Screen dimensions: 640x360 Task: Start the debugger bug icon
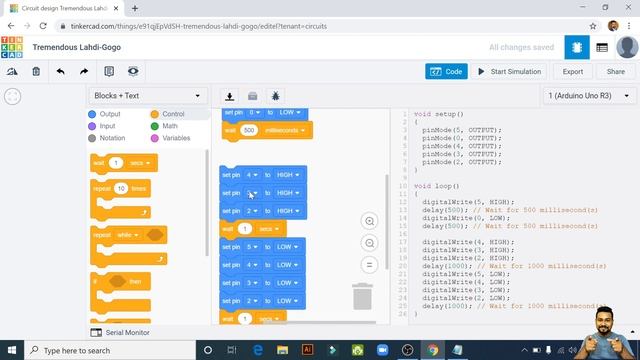pos(276,96)
